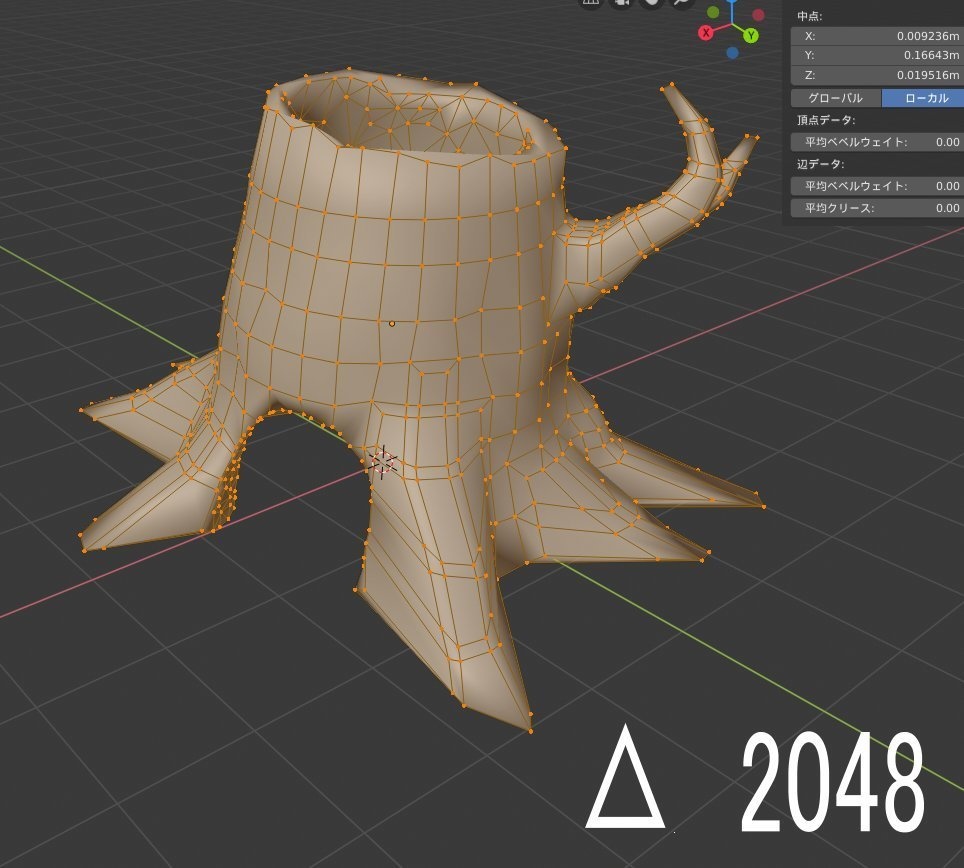Click the median Z value field
This screenshot has width=964, height=868.
coord(877,75)
